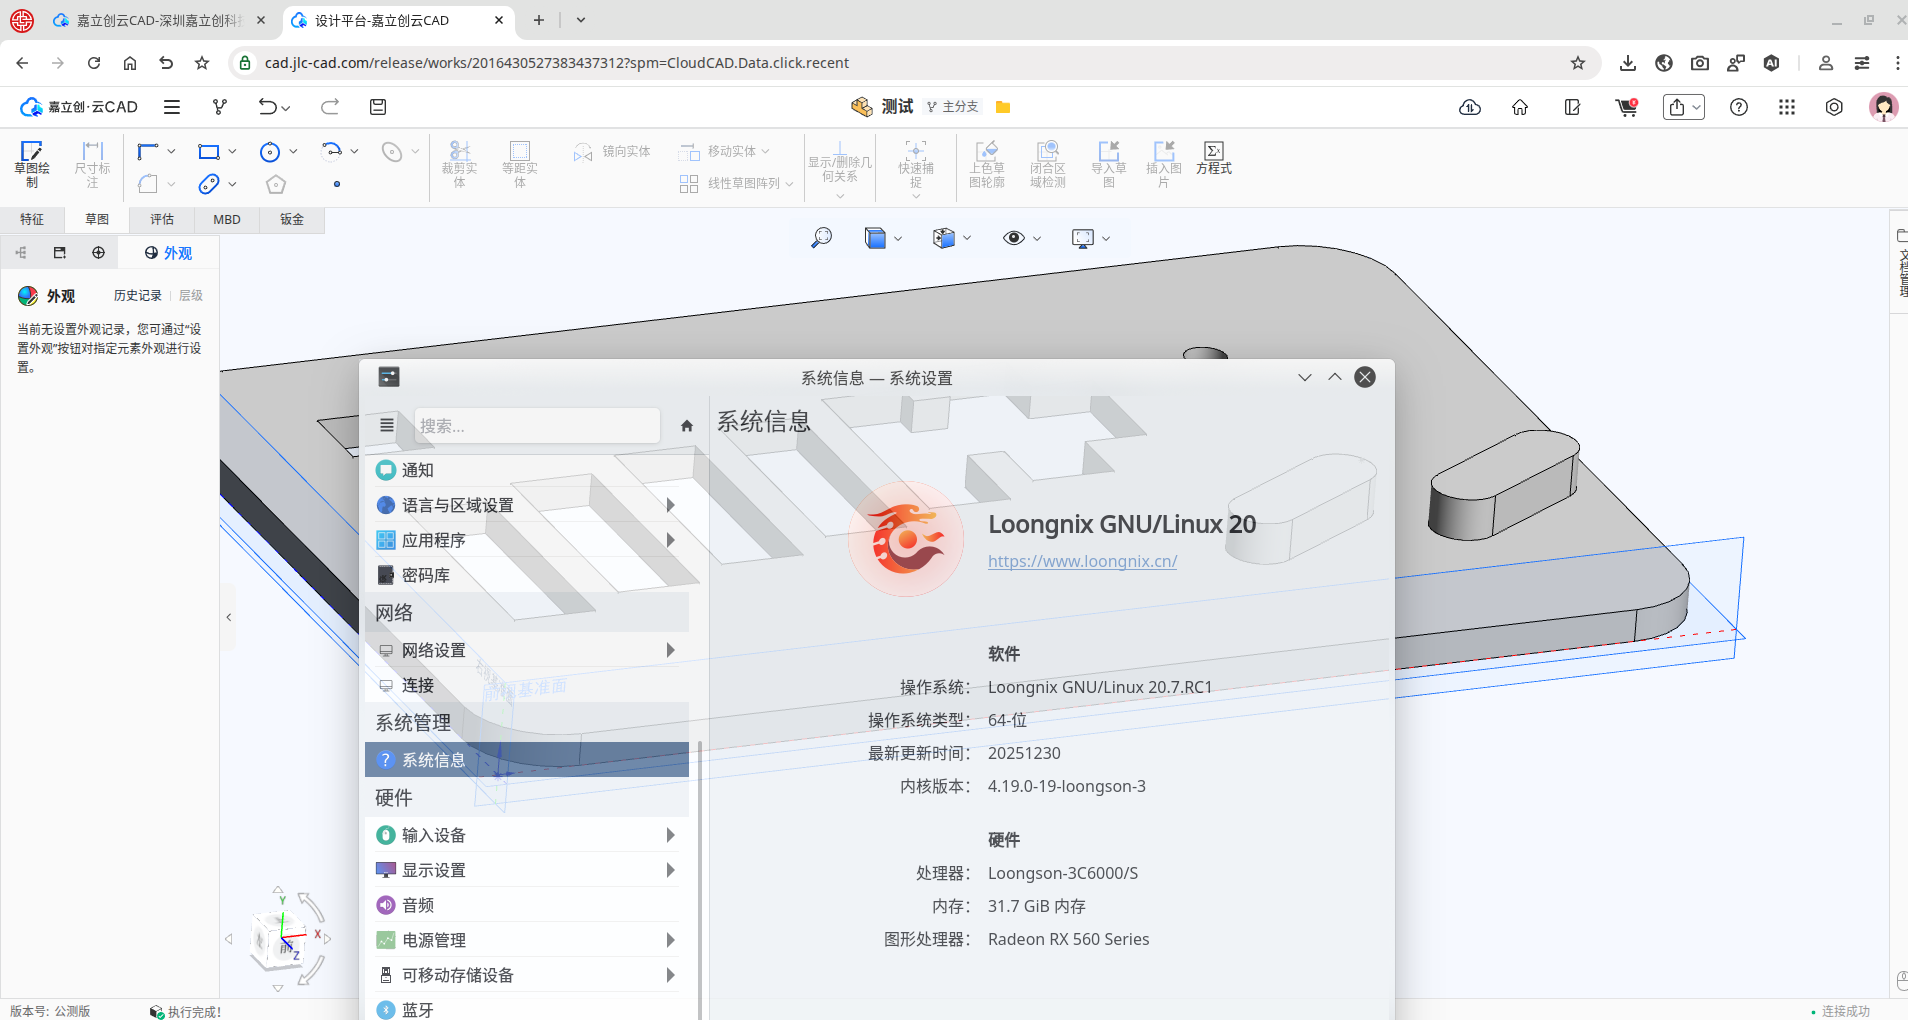Choose the slot sketch tool
Viewport: 1908px width, 1020px height.
pos(209,184)
